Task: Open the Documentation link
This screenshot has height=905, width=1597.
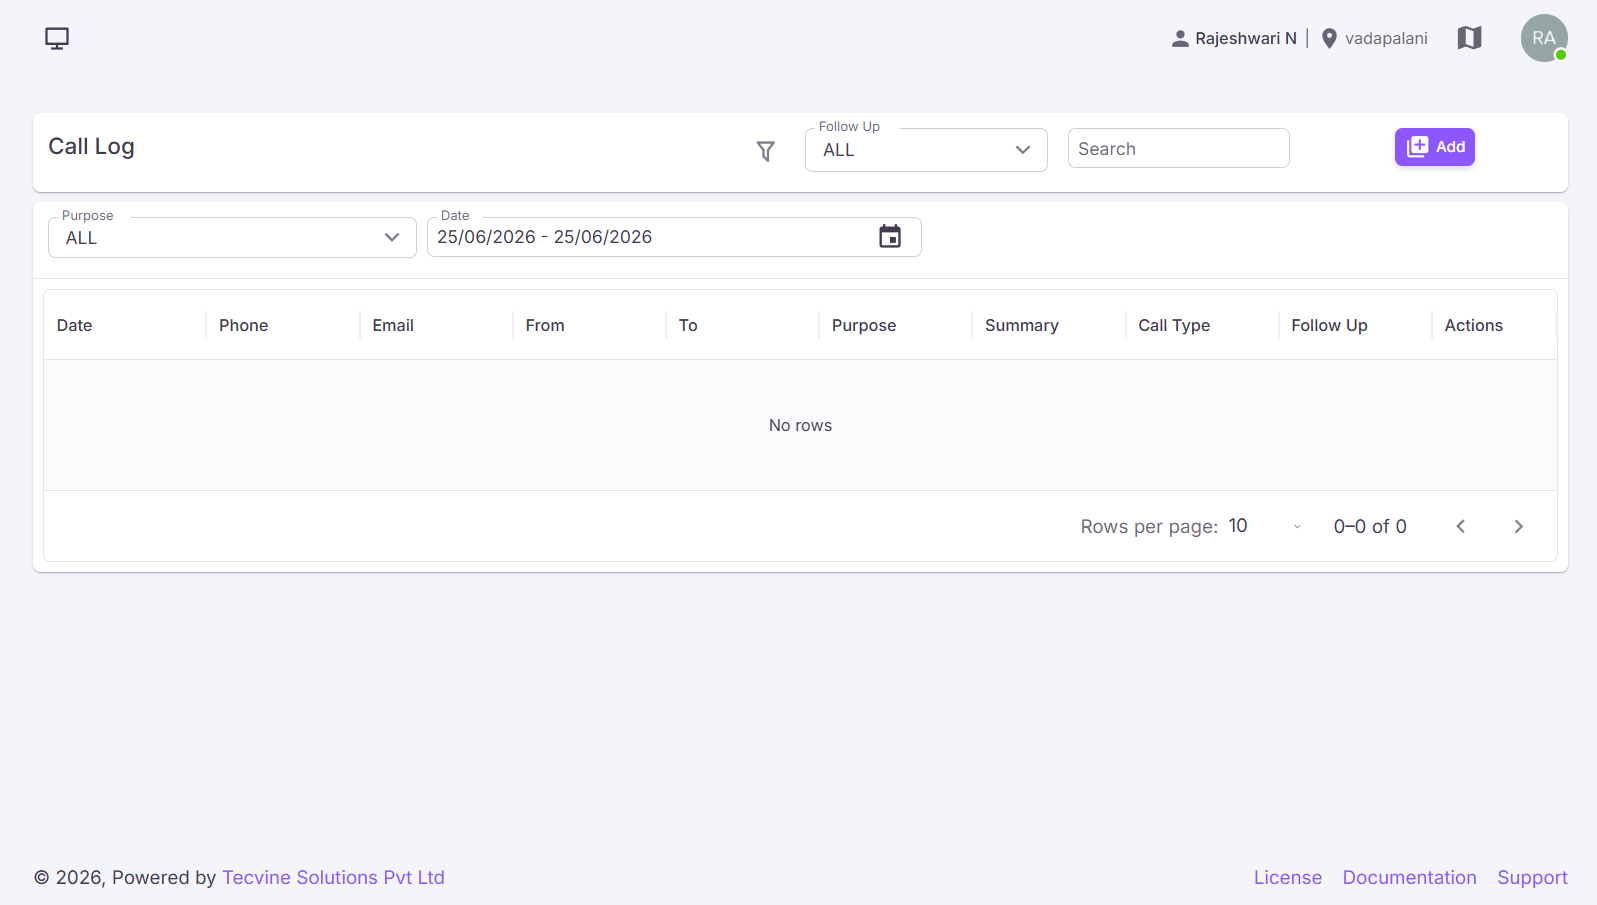Action: pos(1409,877)
